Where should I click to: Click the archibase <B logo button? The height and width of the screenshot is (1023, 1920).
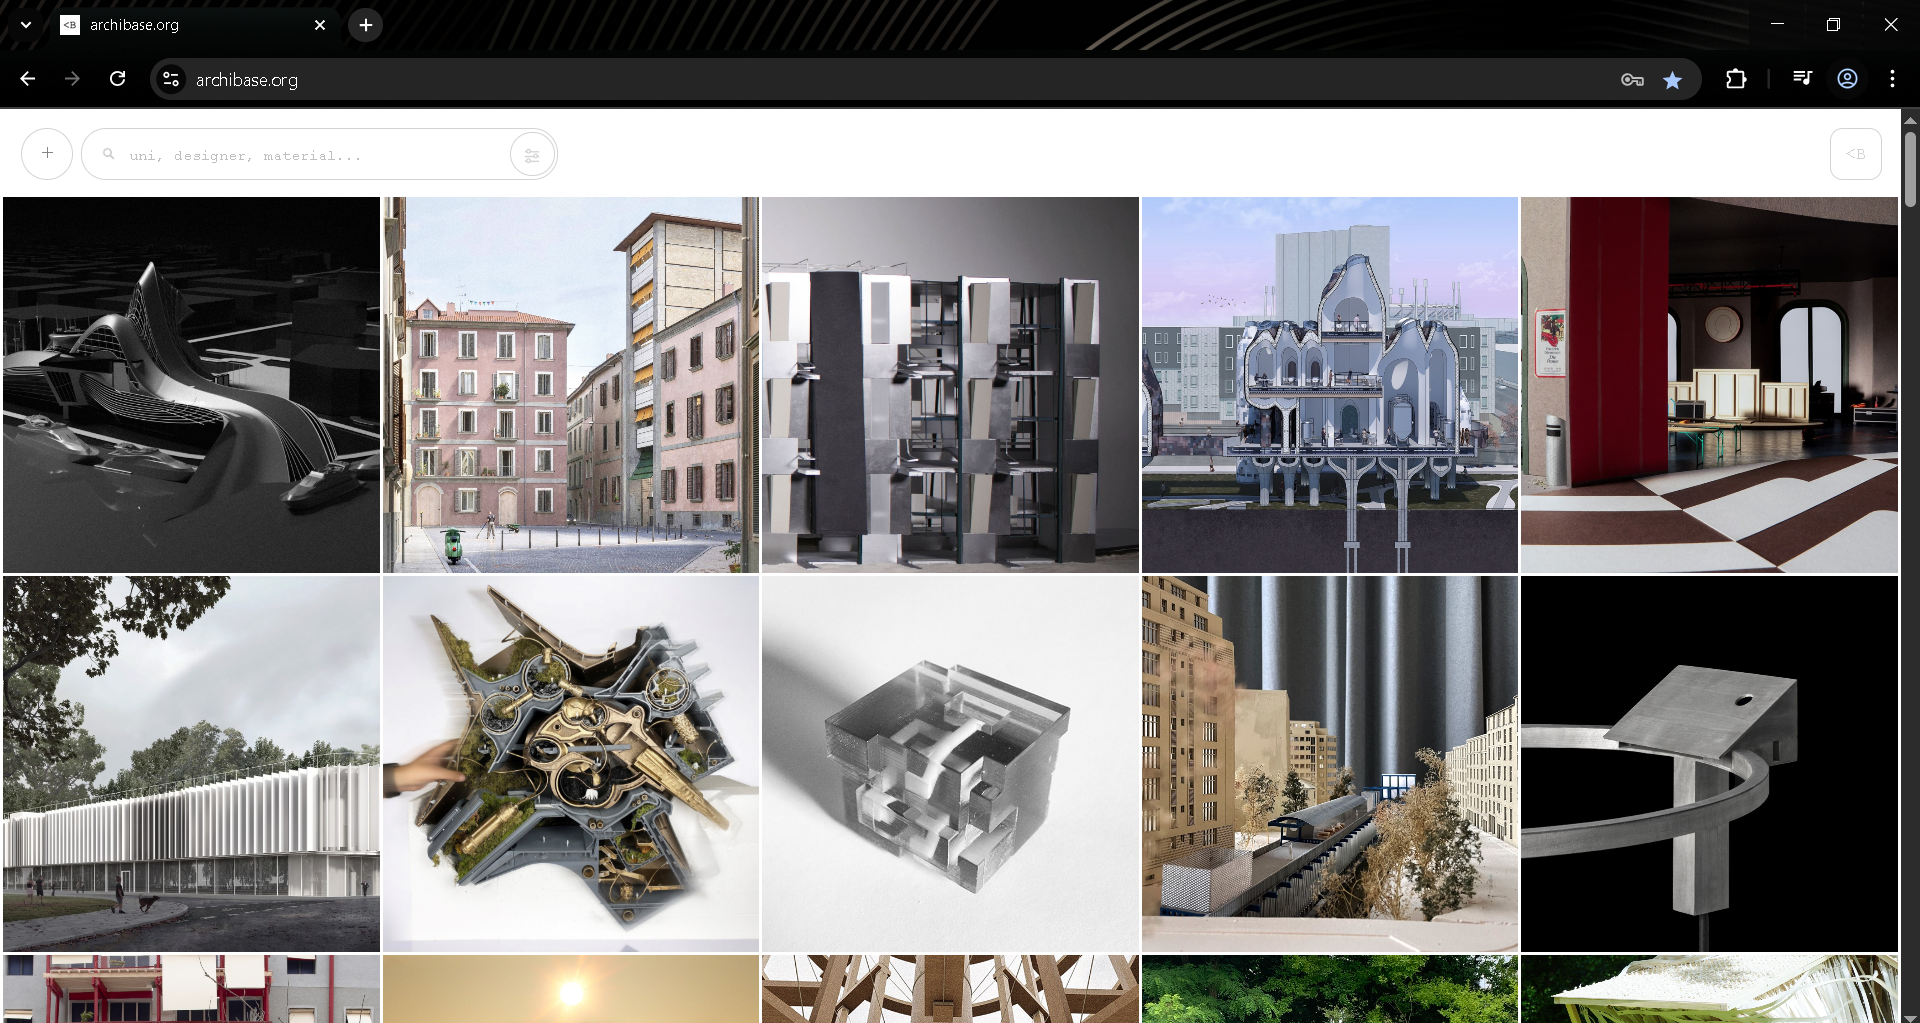pos(1855,154)
